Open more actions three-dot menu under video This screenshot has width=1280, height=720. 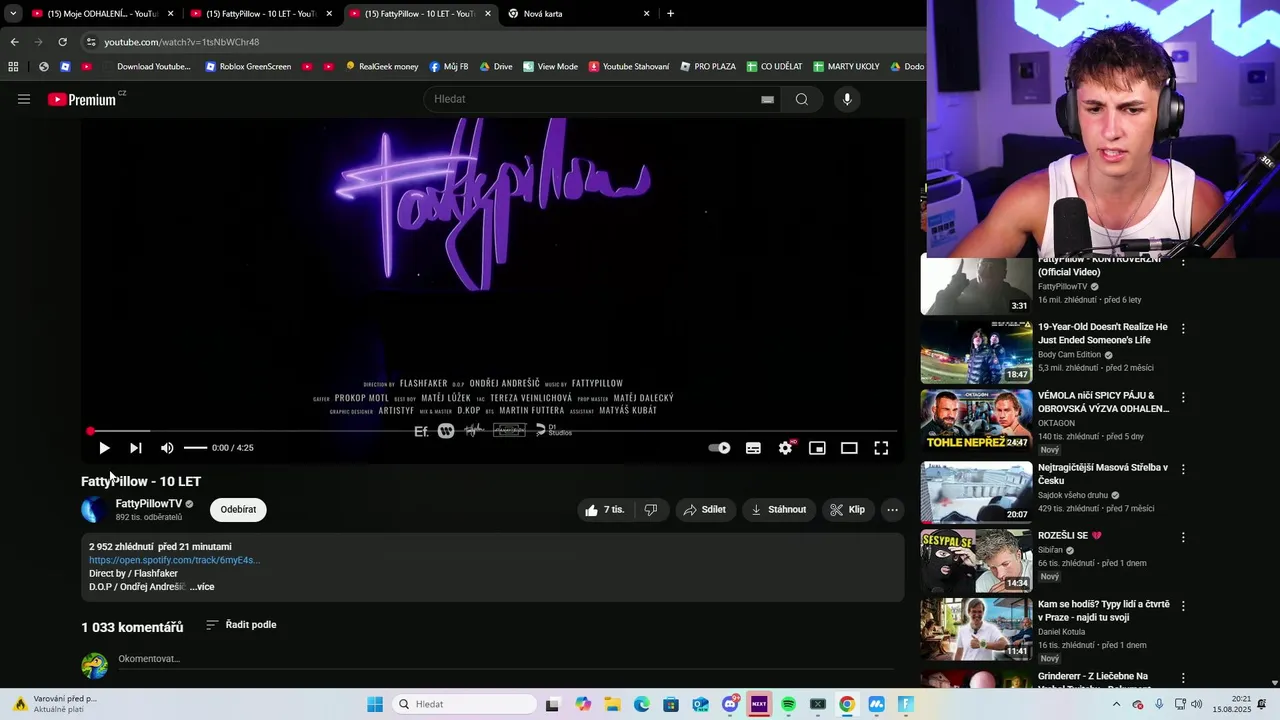click(x=892, y=510)
